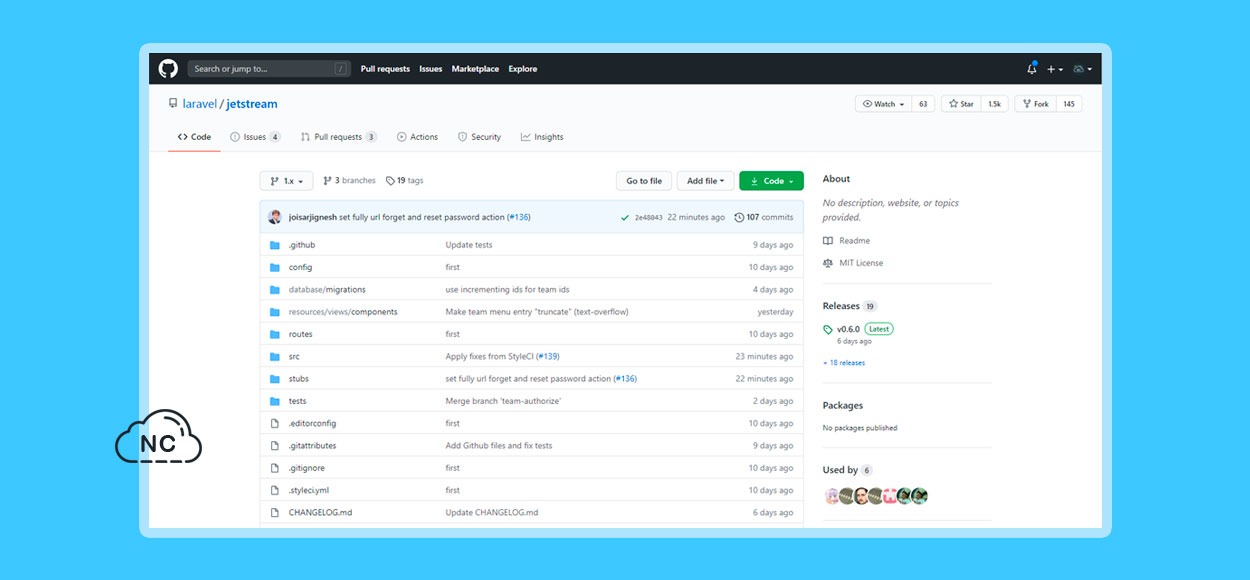Open the CHANGELOG.md file
This screenshot has width=1250, height=580.
(x=320, y=513)
